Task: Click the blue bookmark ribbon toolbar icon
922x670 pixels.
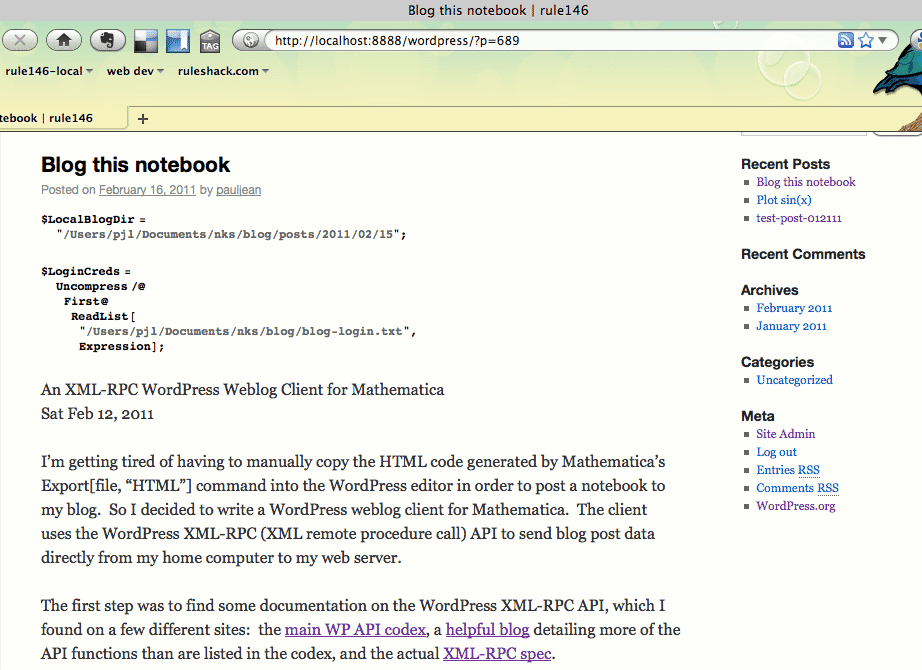Action: [x=178, y=41]
